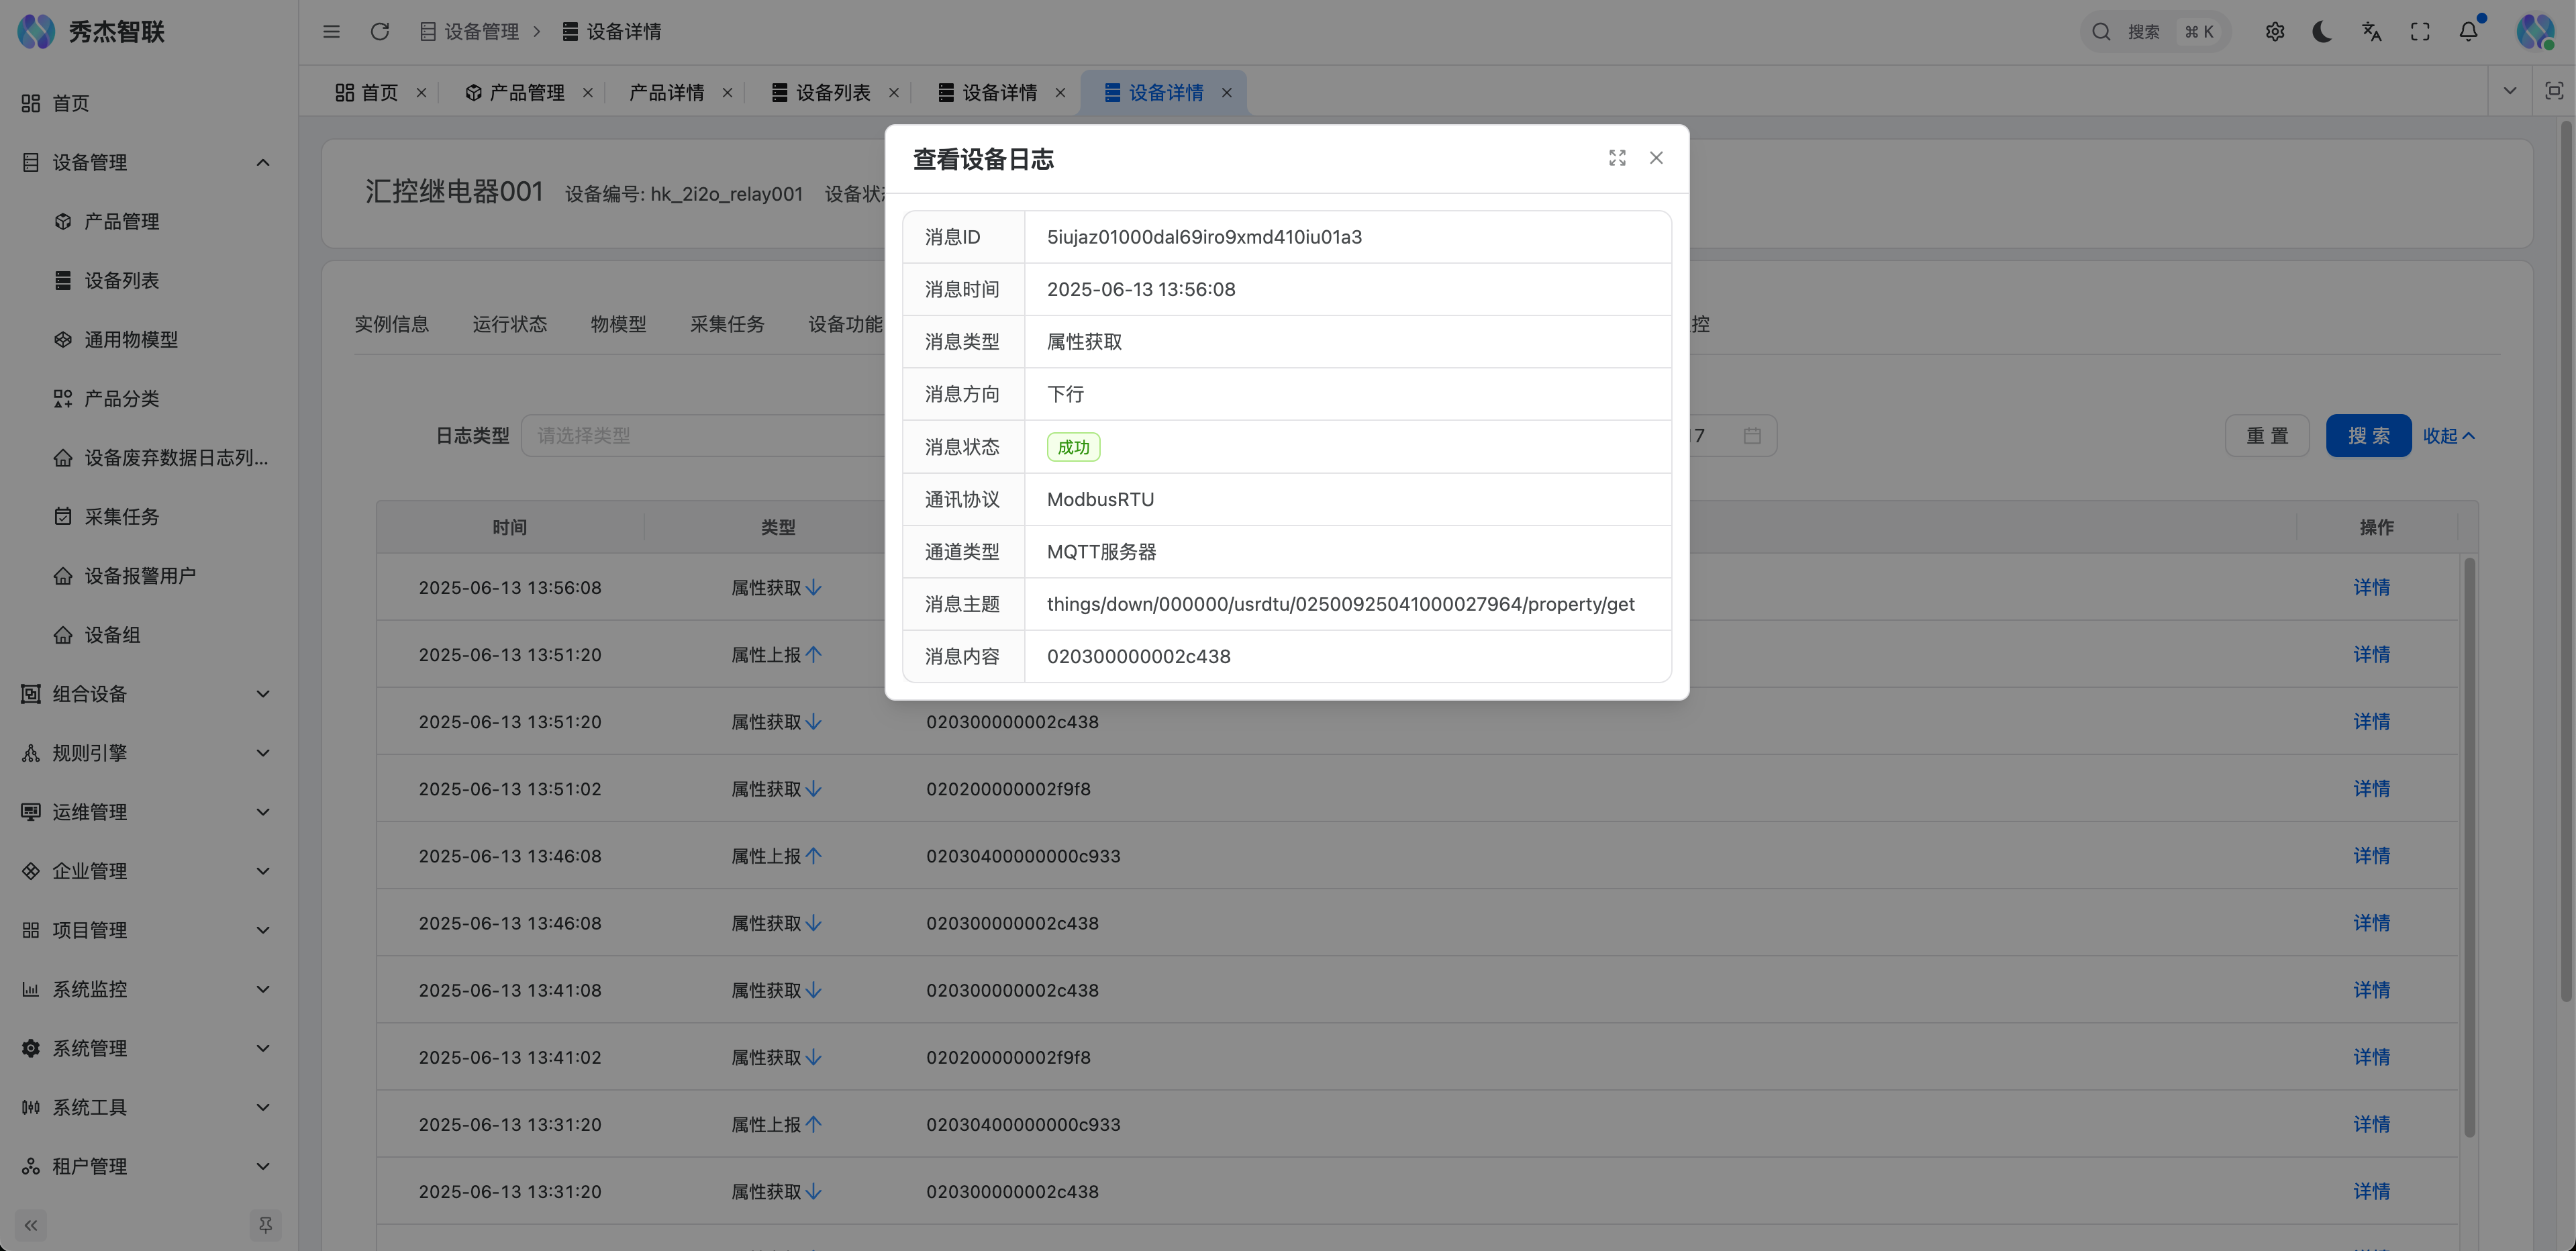Enter fullscreen mode from the top toolbar

[x=2421, y=31]
